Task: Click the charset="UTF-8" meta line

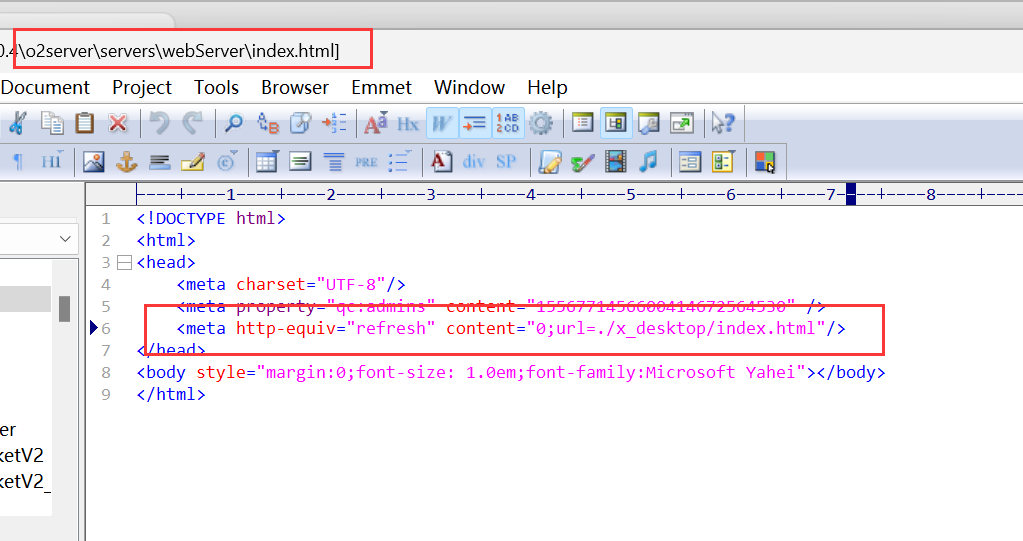Action: [x=291, y=285]
